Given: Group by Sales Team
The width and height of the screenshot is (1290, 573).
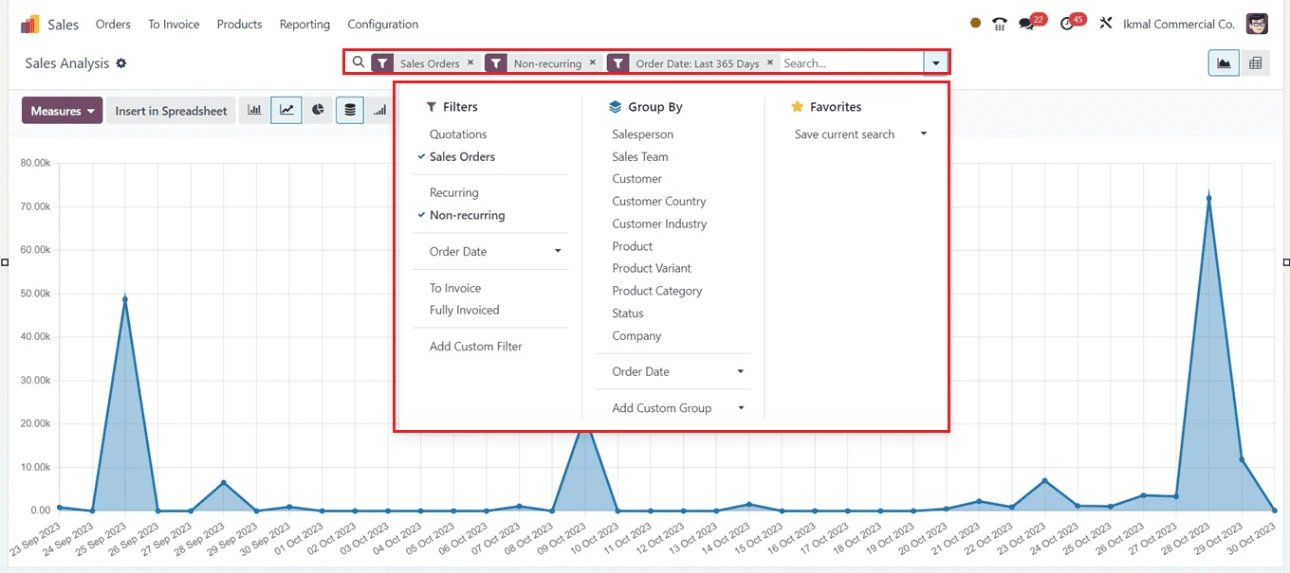Looking at the screenshot, I should pyautogui.click(x=640, y=157).
